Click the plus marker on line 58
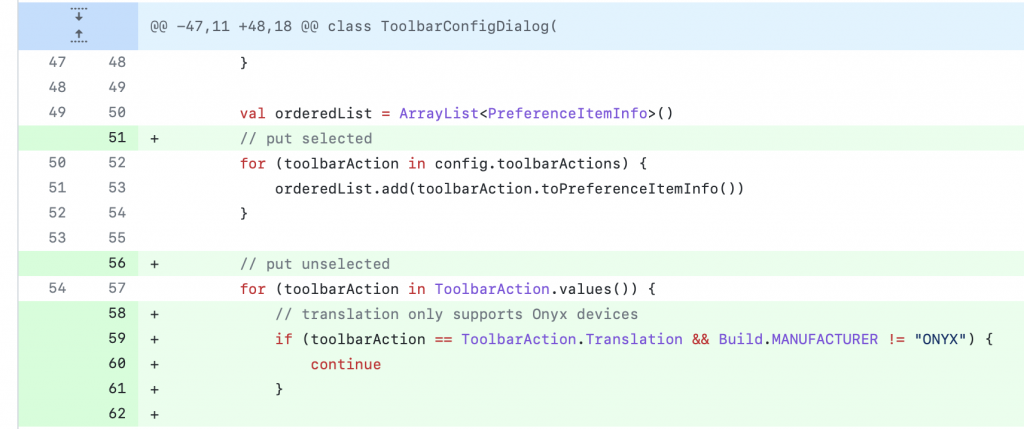 tap(155, 314)
